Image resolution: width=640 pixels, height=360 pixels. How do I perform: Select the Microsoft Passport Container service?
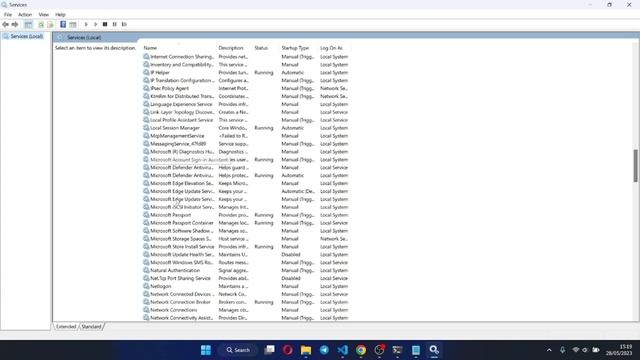(246, 223)
